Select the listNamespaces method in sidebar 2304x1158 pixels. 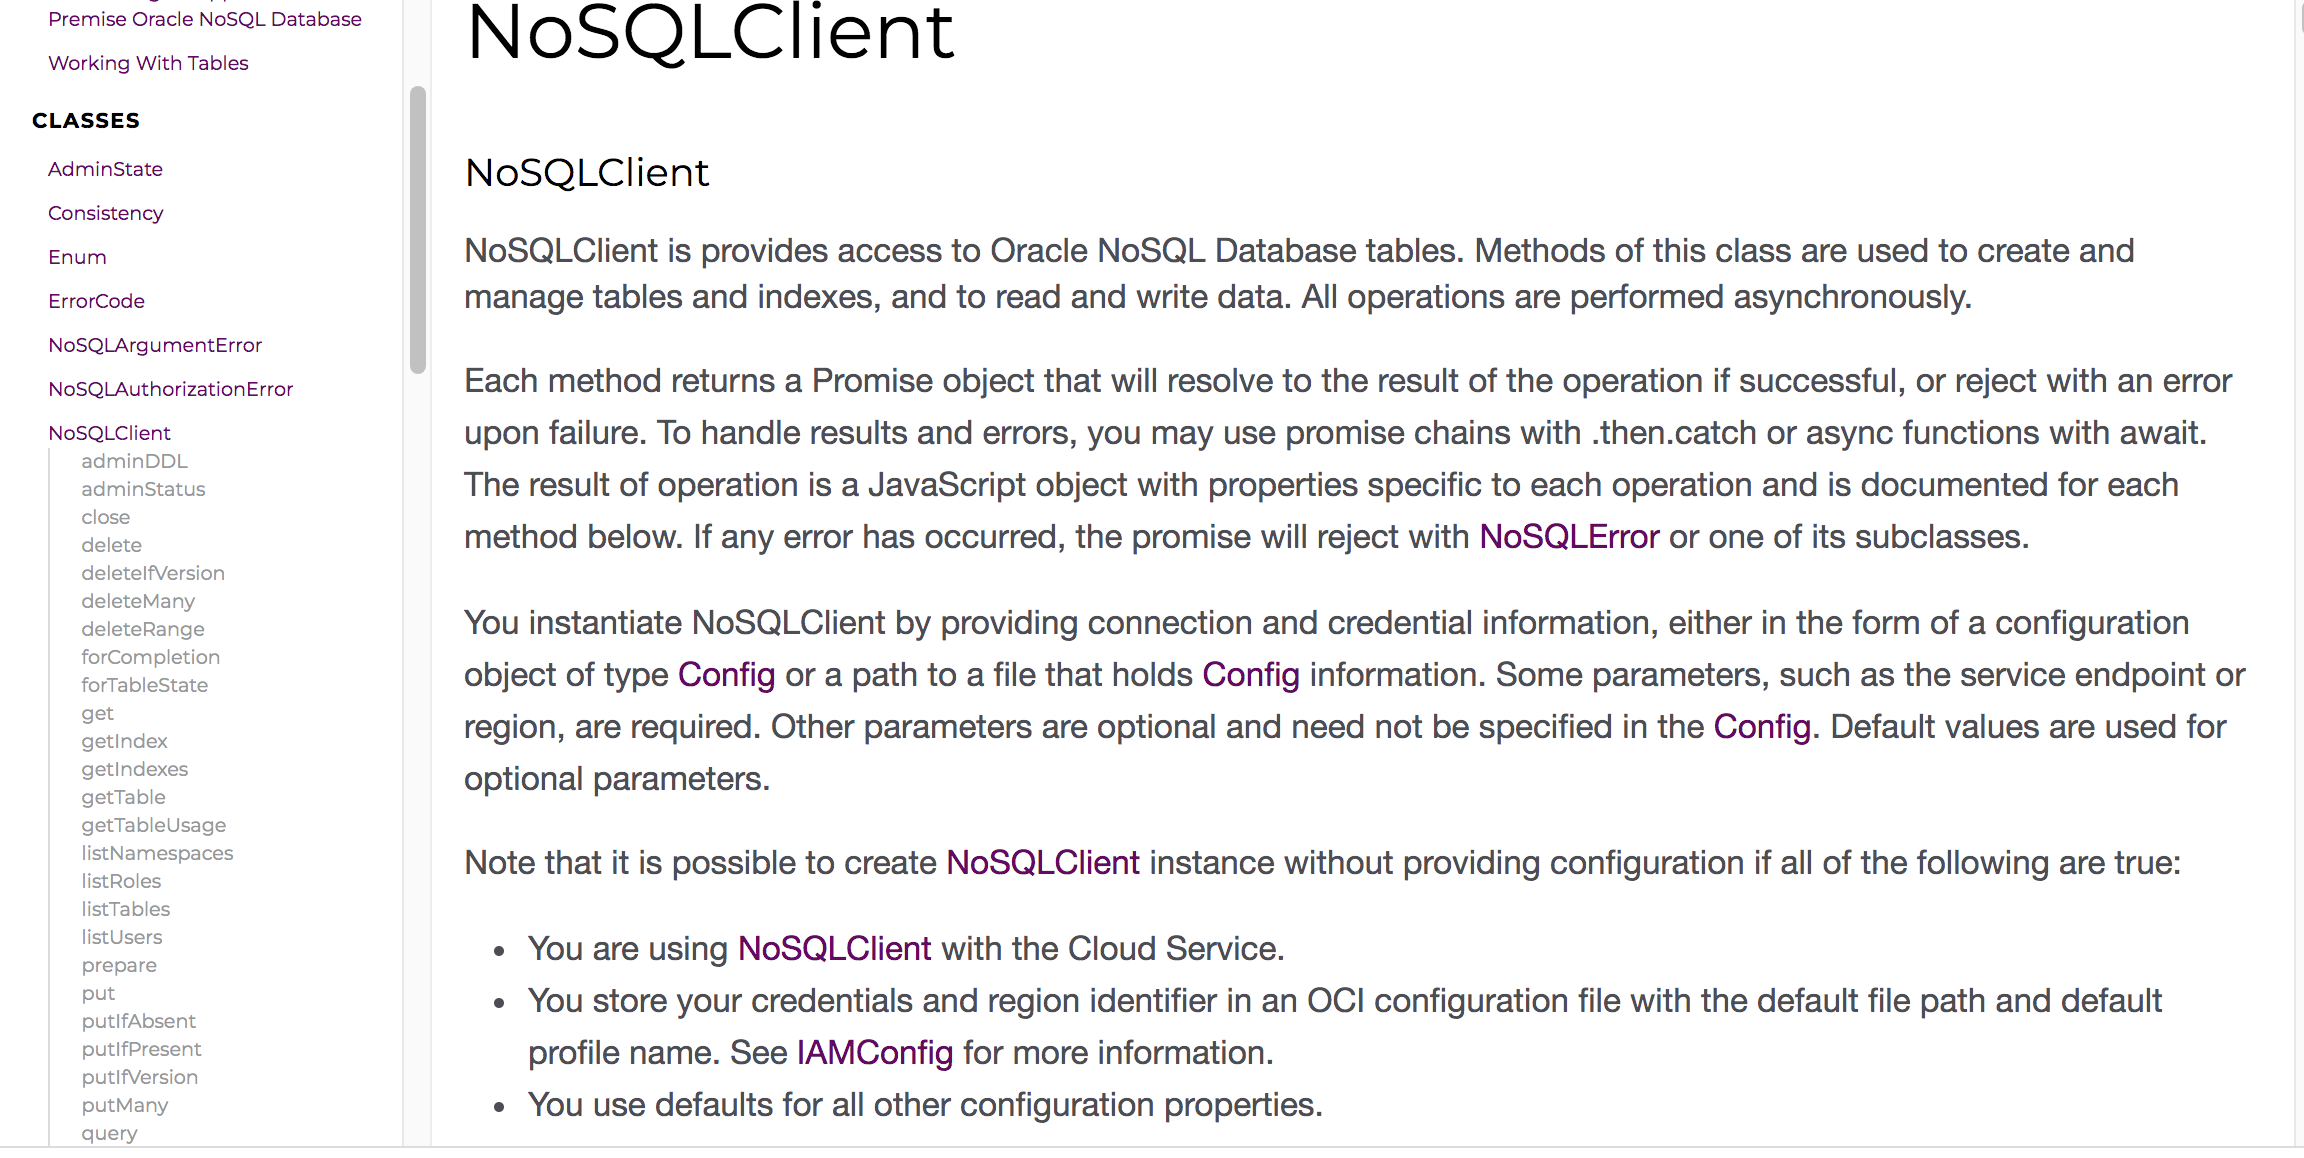[x=157, y=853]
